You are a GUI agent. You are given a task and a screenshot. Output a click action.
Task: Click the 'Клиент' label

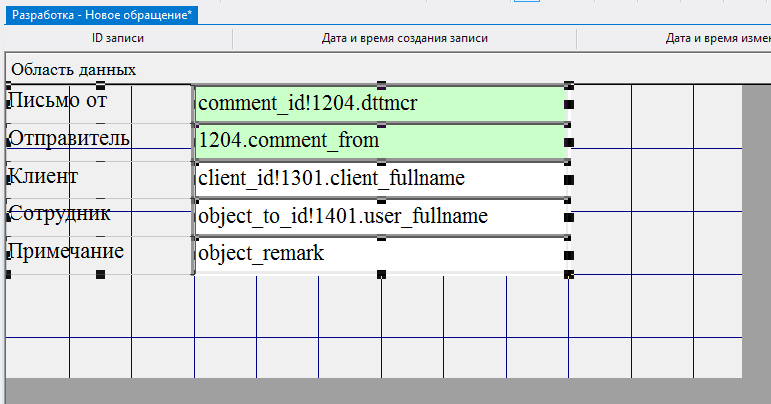tap(42, 176)
